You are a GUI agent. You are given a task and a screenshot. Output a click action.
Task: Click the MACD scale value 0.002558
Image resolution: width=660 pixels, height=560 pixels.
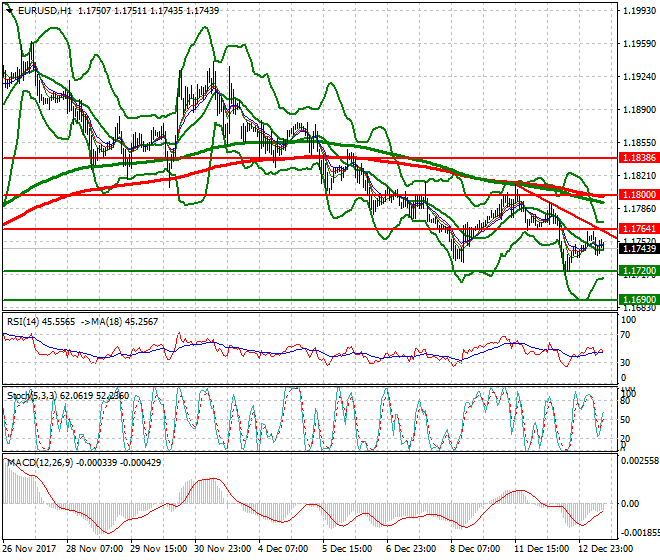pyautogui.click(x=640, y=461)
